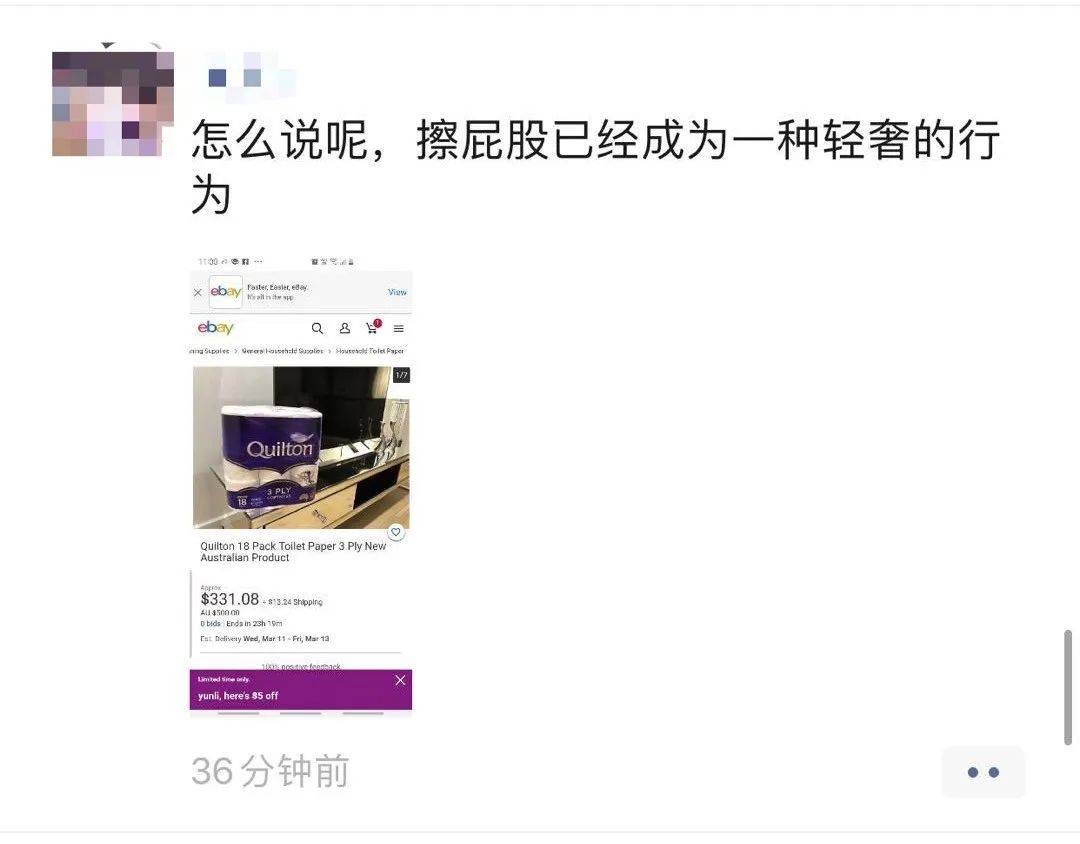Screen dimensions: 1080x844
Task: Open the eBay hamburger menu icon
Action: [398, 329]
